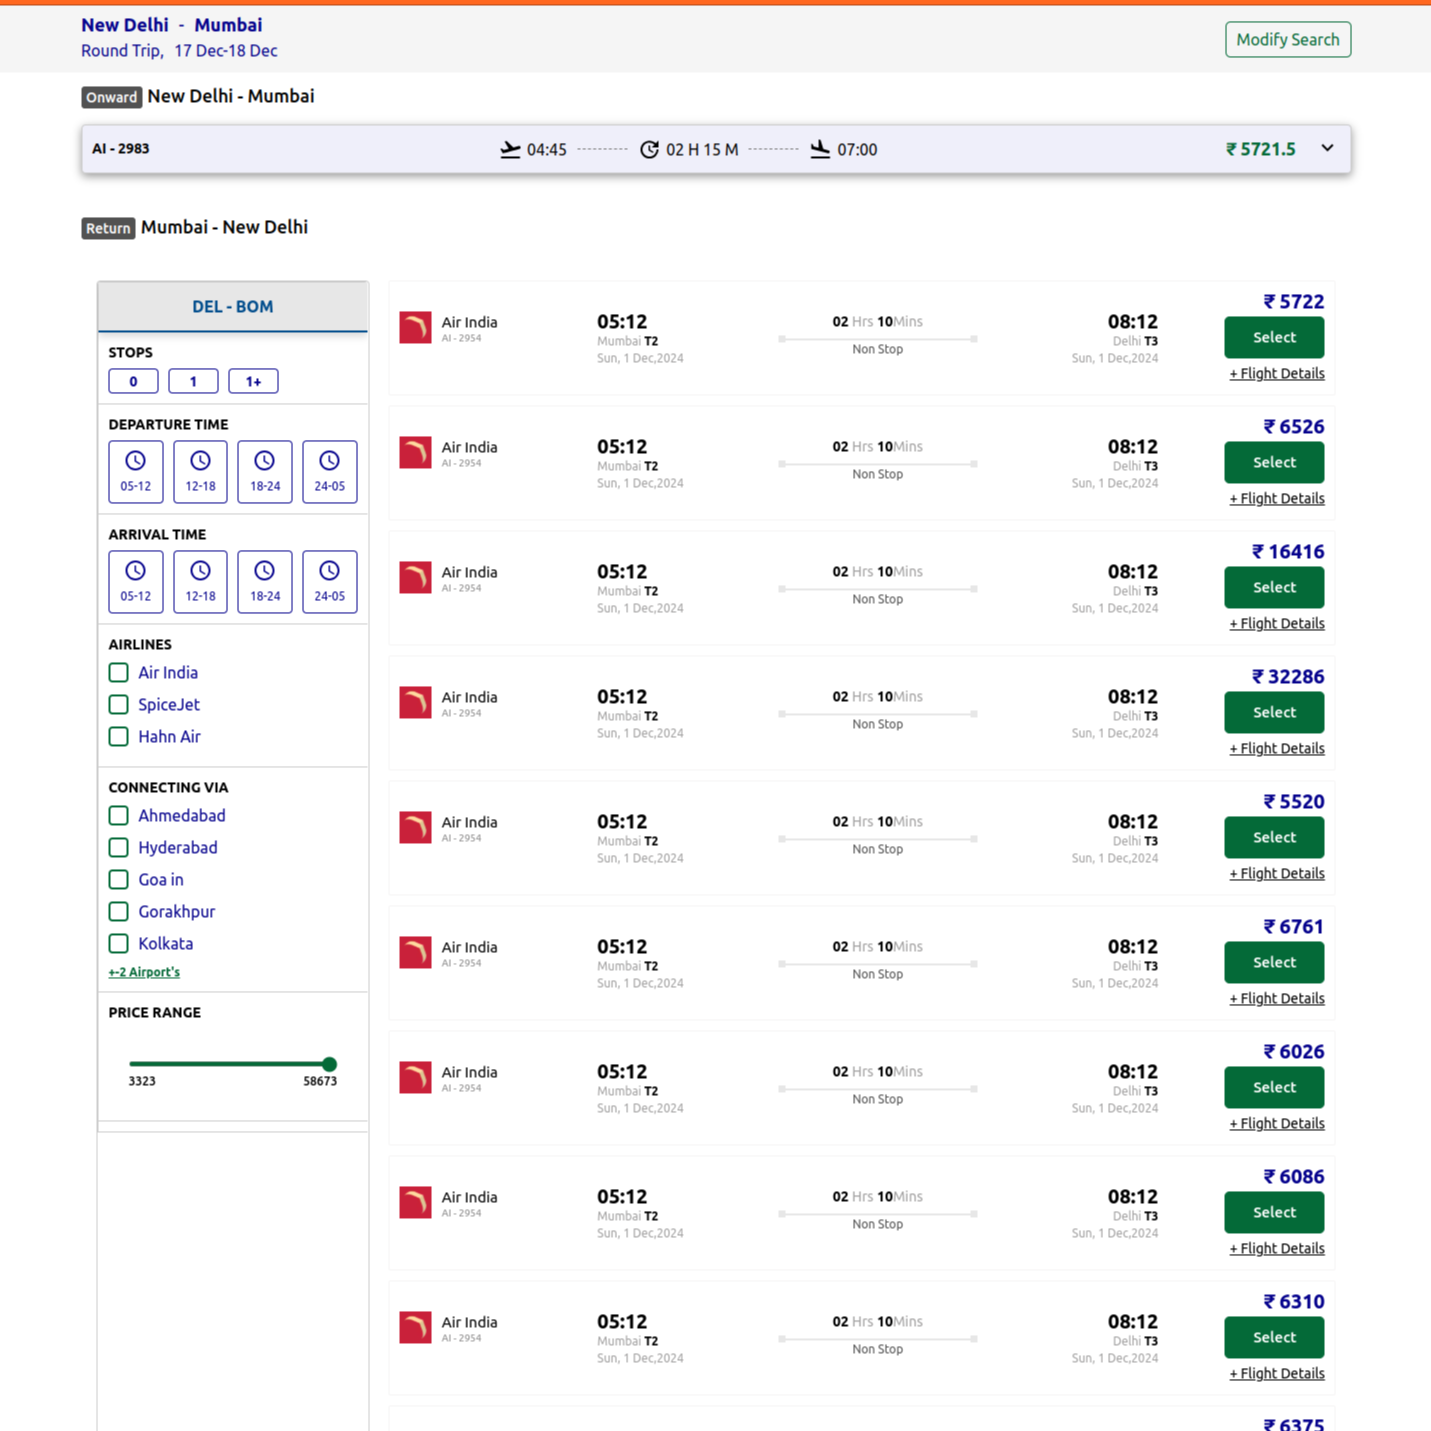The image size is (1431, 1431).
Task: Open the DEL - BOM filter tab
Action: tap(233, 307)
